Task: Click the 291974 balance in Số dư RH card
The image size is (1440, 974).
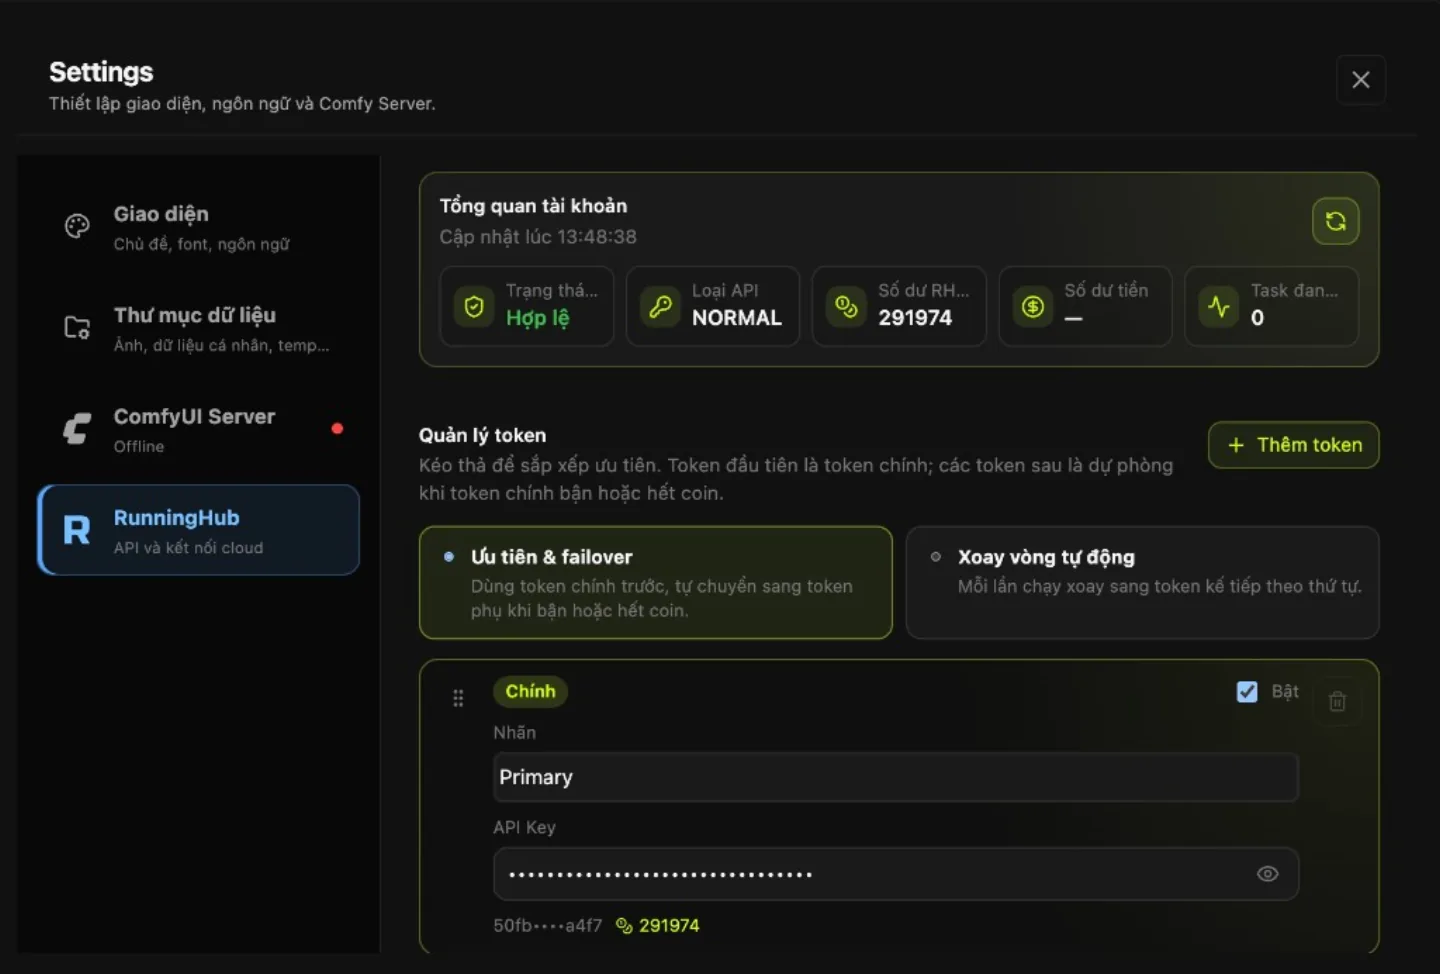Action: point(915,318)
